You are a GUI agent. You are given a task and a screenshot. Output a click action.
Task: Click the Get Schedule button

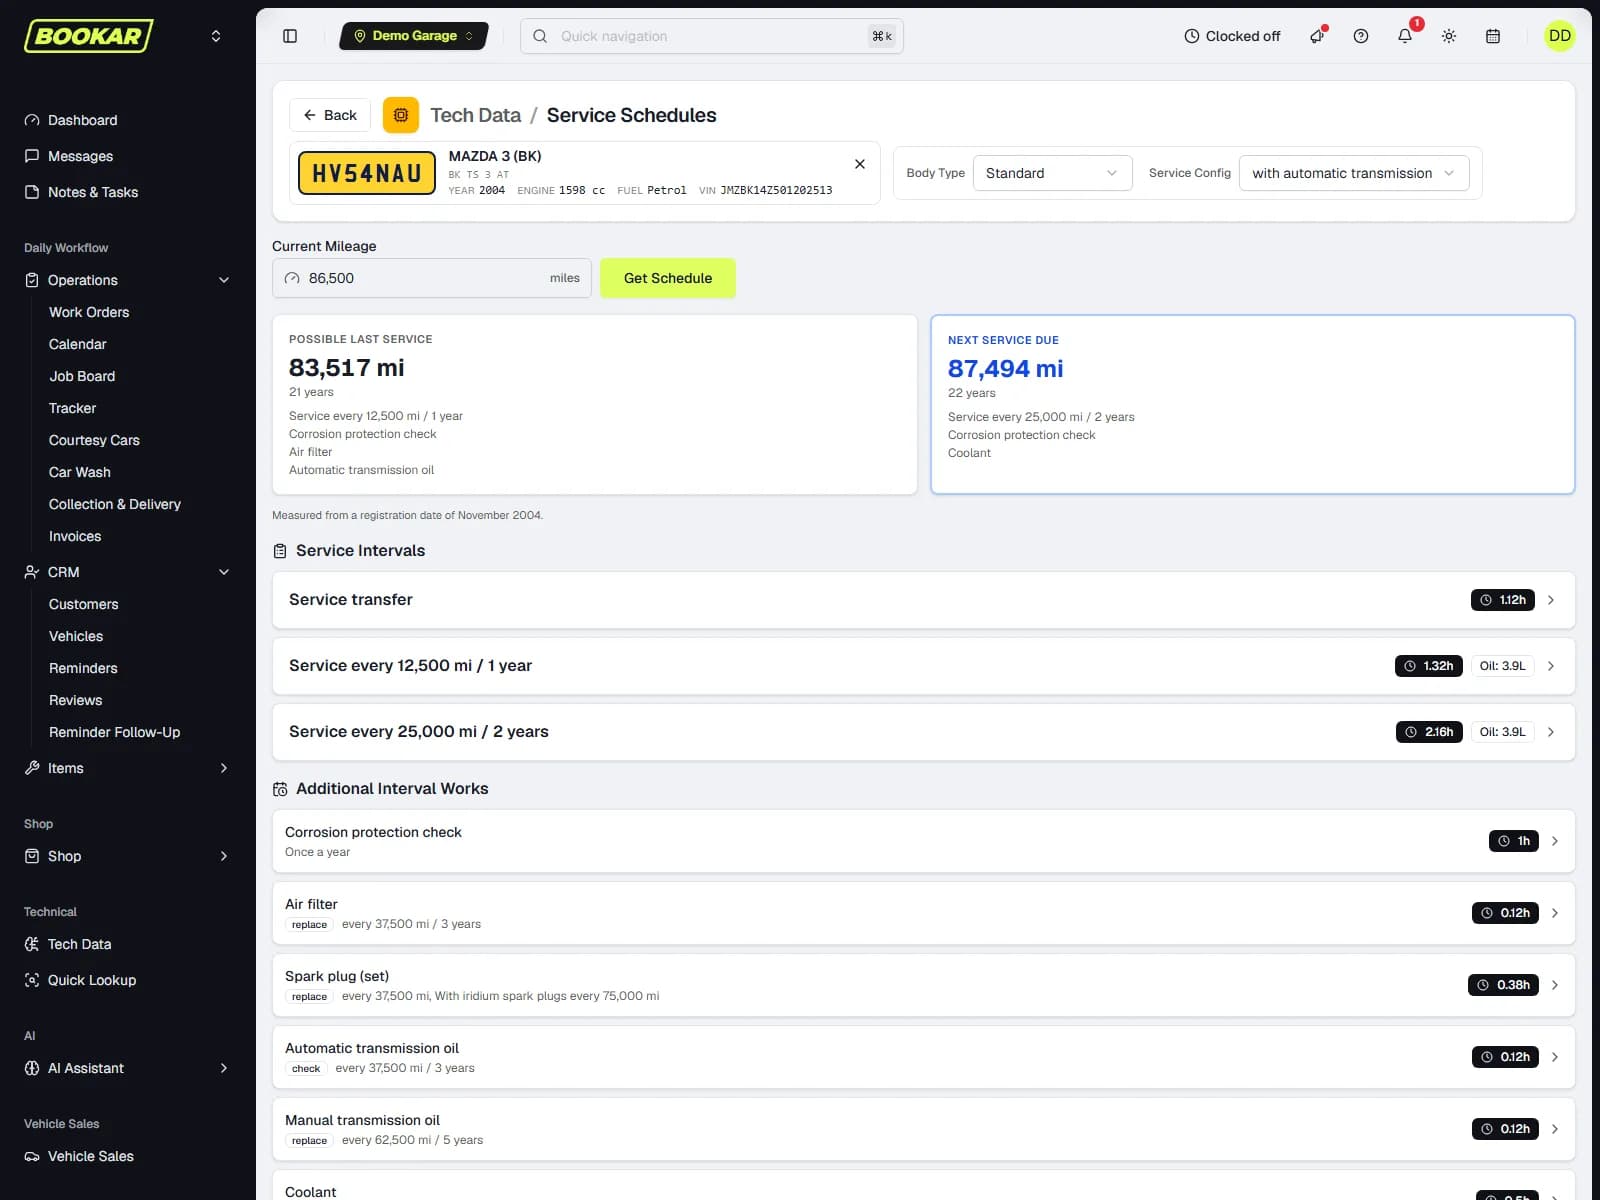point(668,278)
